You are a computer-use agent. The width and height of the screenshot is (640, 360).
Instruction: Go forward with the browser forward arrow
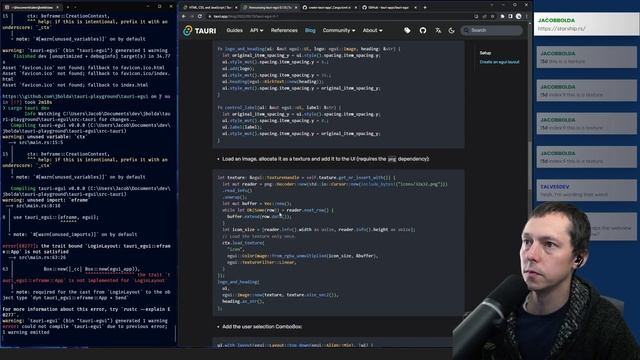coord(191,16)
